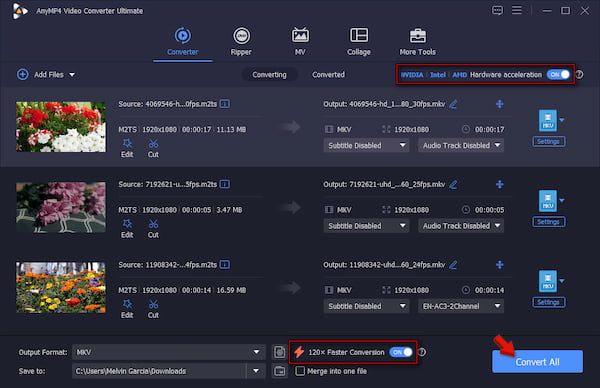Show the Converting list
The height and width of the screenshot is (388, 600).
tap(269, 75)
